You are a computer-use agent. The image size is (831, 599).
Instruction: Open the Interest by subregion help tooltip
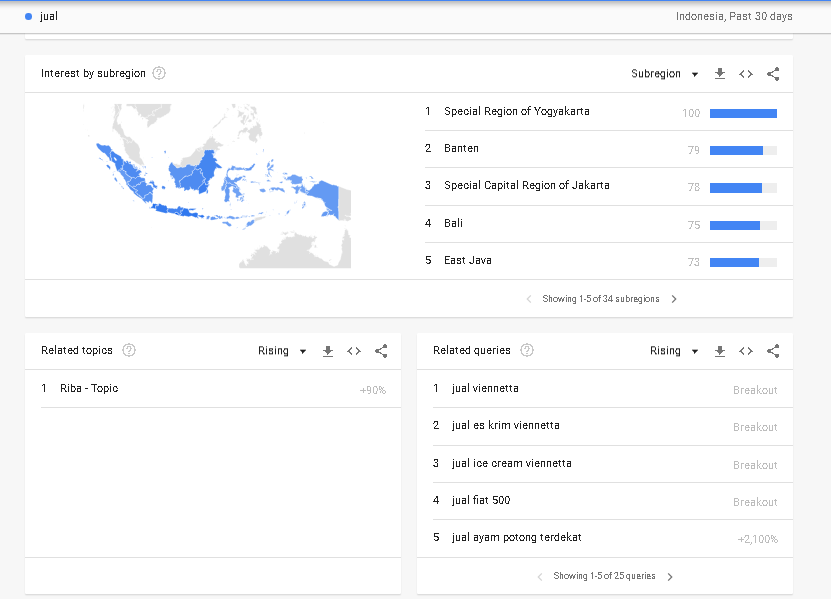(159, 73)
